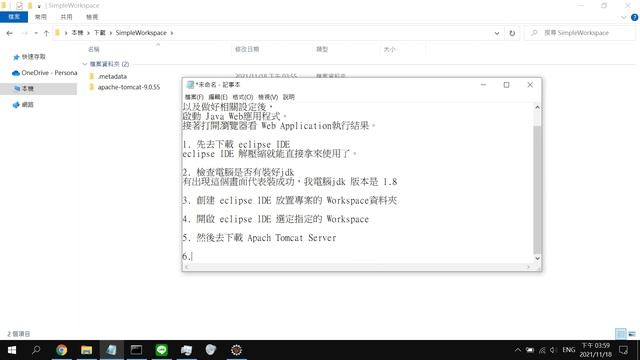The height and width of the screenshot is (360, 640).
Task: Place cursor on line beginning '3. 創建 eclipse IDE'
Action: tap(289, 200)
